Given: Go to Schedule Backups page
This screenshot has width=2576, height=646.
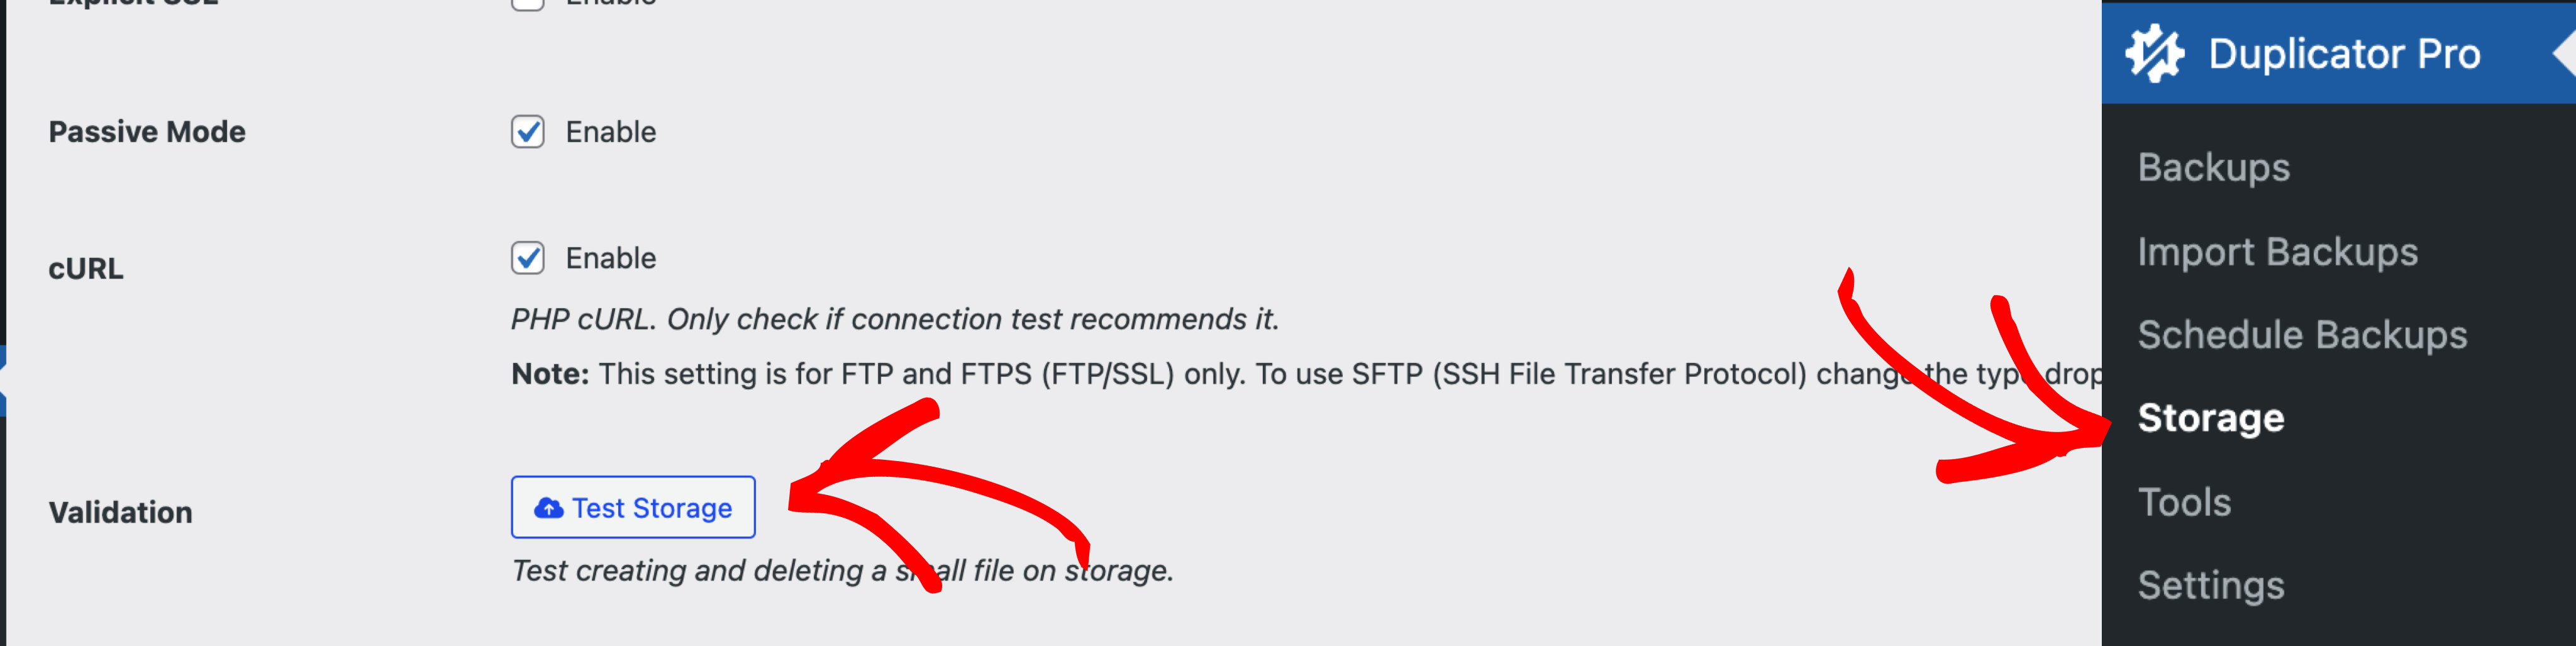Looking at the screenshot, I should point(2302,334).
